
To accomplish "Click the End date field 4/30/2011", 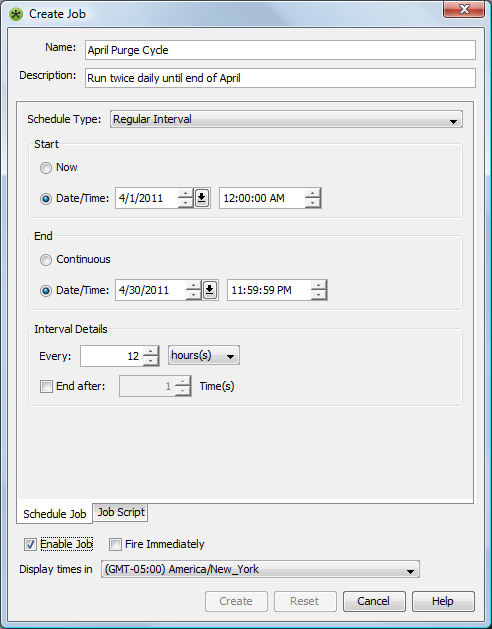I will (151, 290).
